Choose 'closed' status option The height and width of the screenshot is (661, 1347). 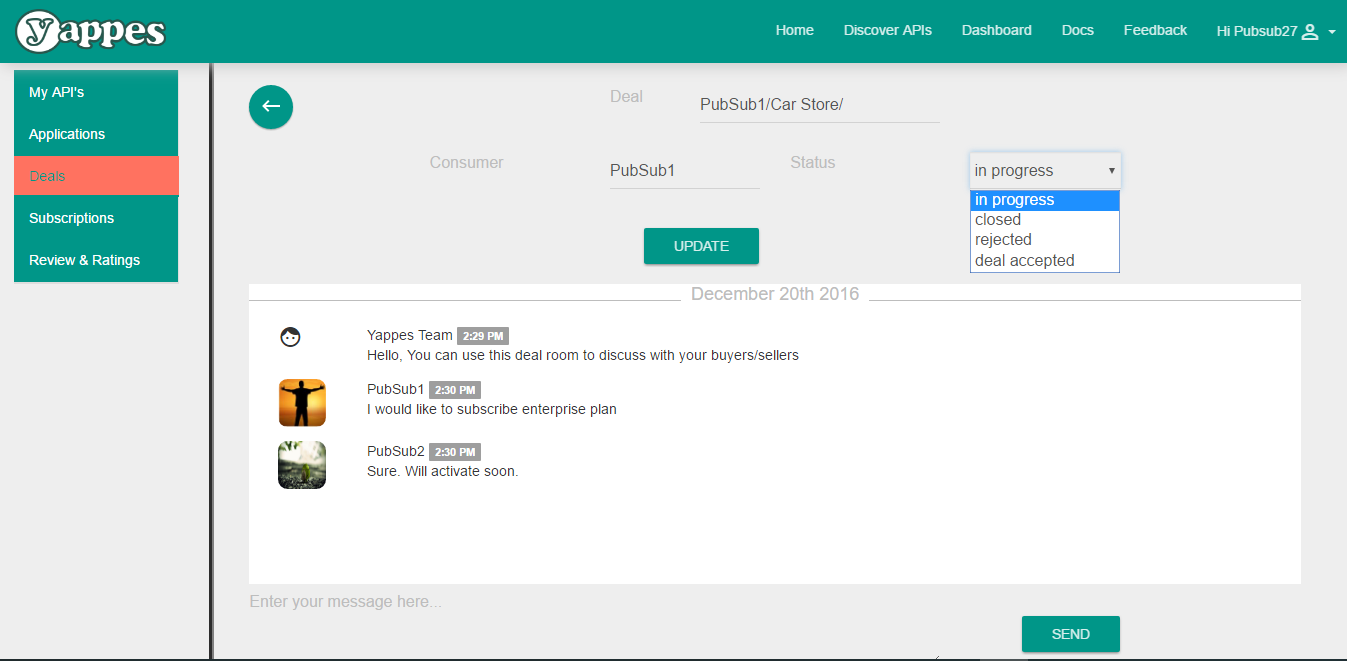[x=1045, y=220]
